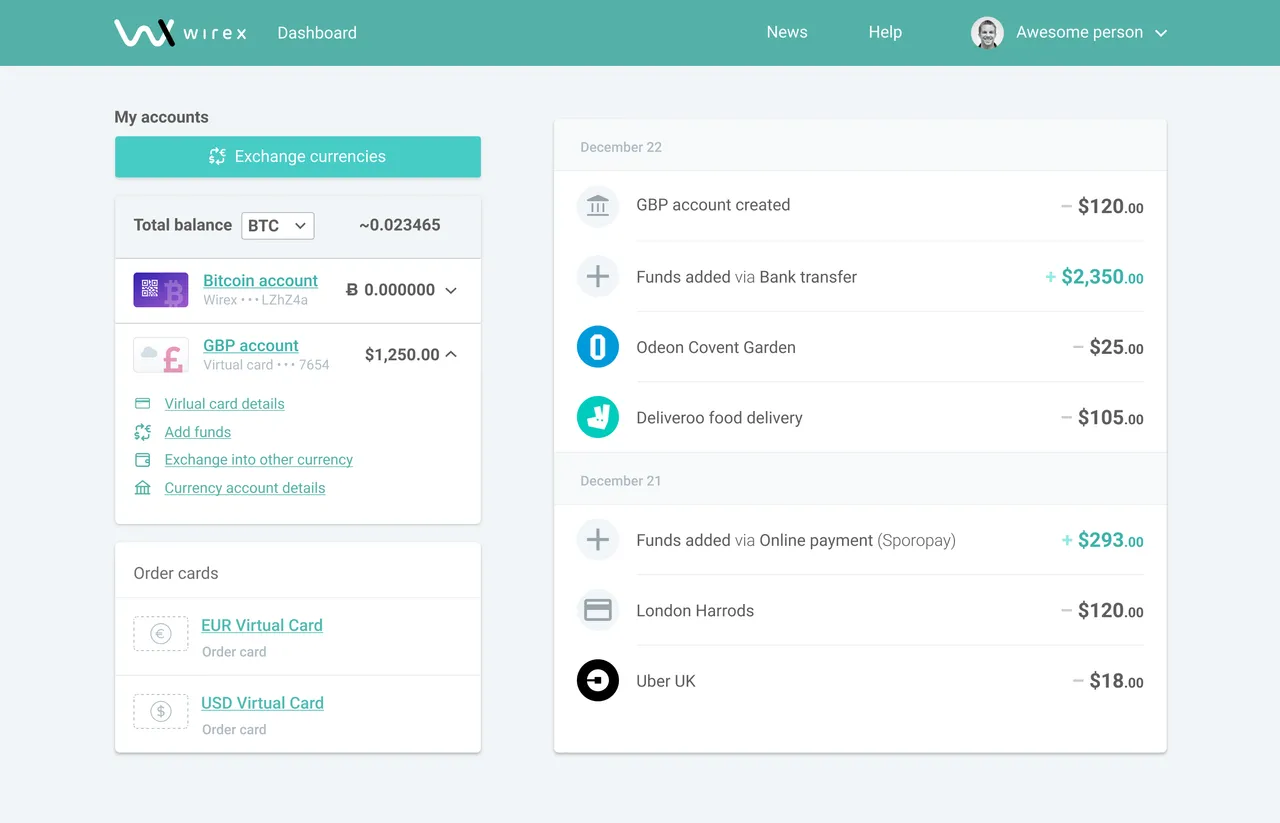Select Funds added via Online payment text
This screenshot has height=823, width=1280.
click(x=796, y=540)
